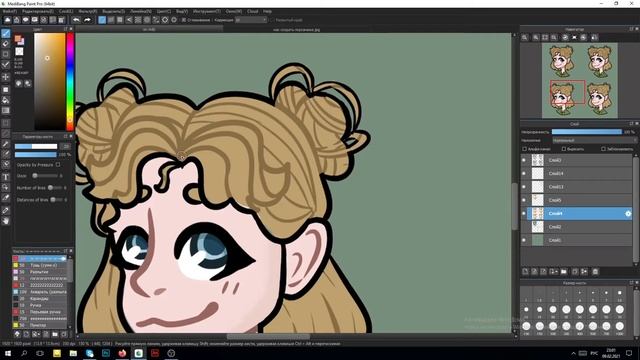Open the Выделить menu

pos(113,11)
